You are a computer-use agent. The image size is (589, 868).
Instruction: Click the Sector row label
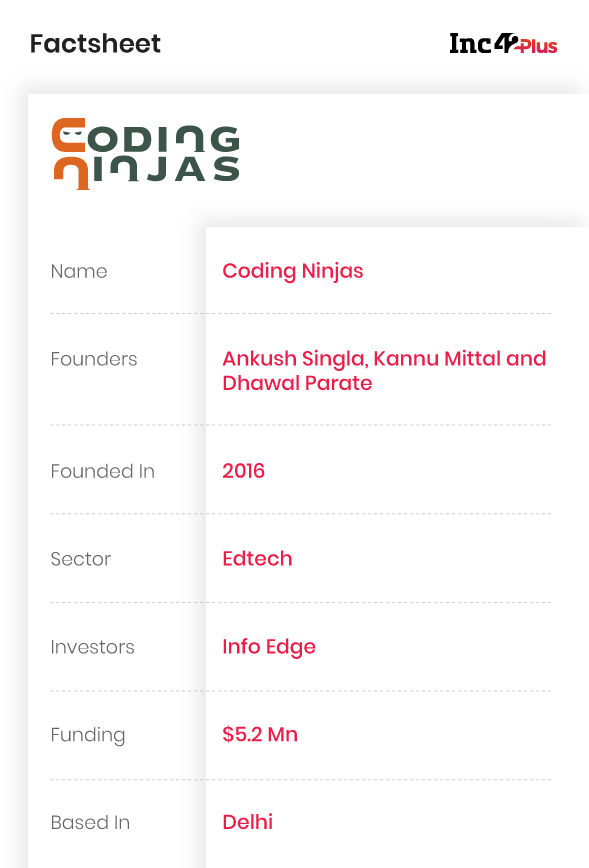click(x=81, y=559)
